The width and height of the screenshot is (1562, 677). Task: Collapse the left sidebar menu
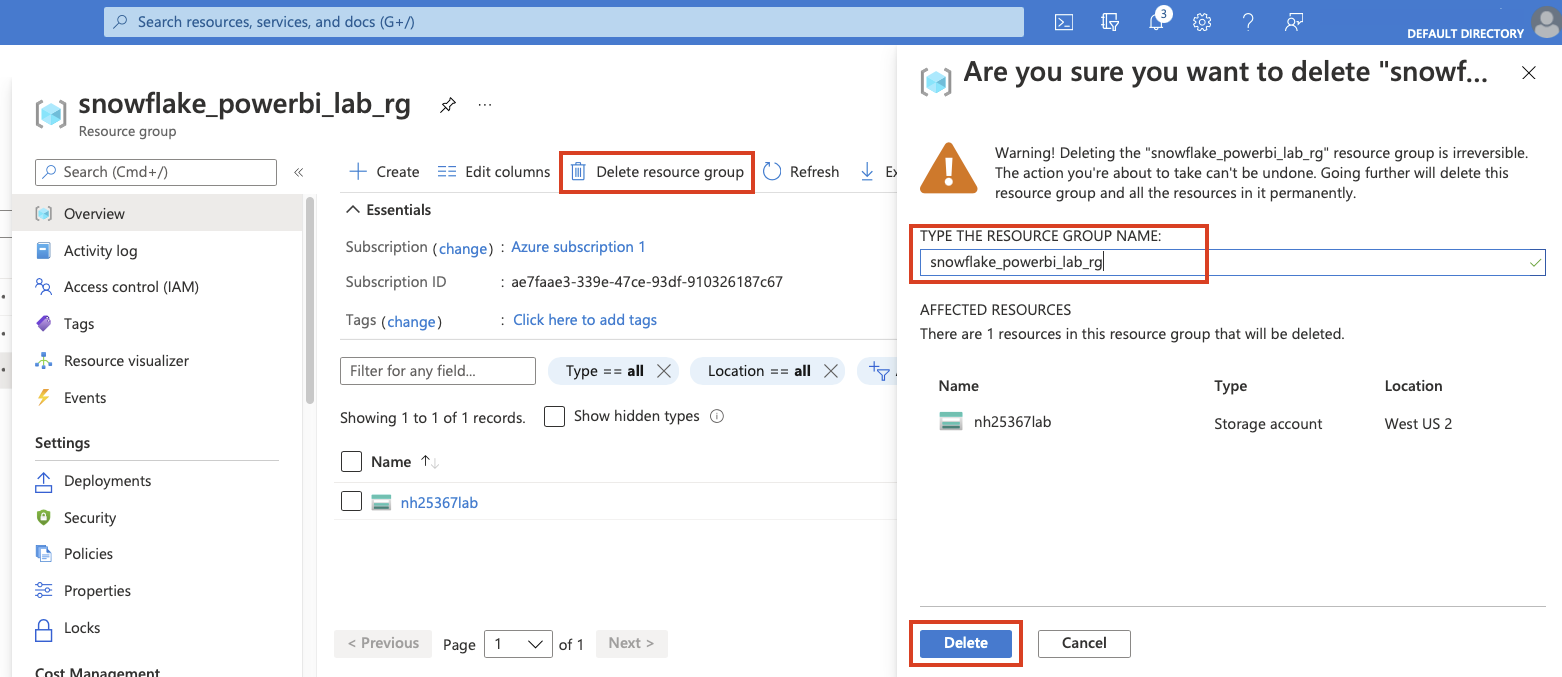(x=298, y=172)
